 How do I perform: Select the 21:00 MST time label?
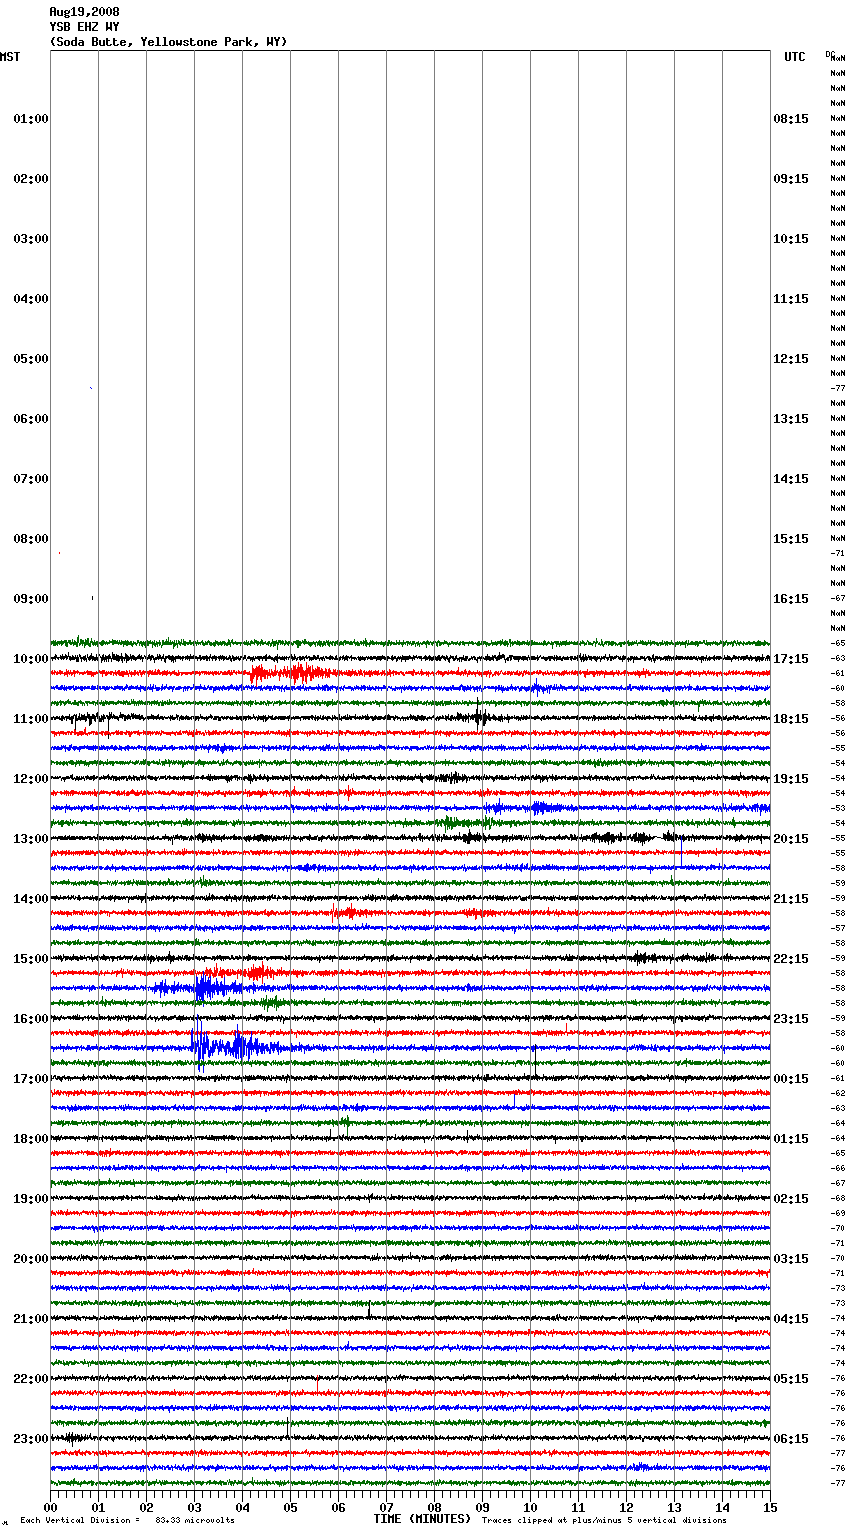click(31, 1319)
